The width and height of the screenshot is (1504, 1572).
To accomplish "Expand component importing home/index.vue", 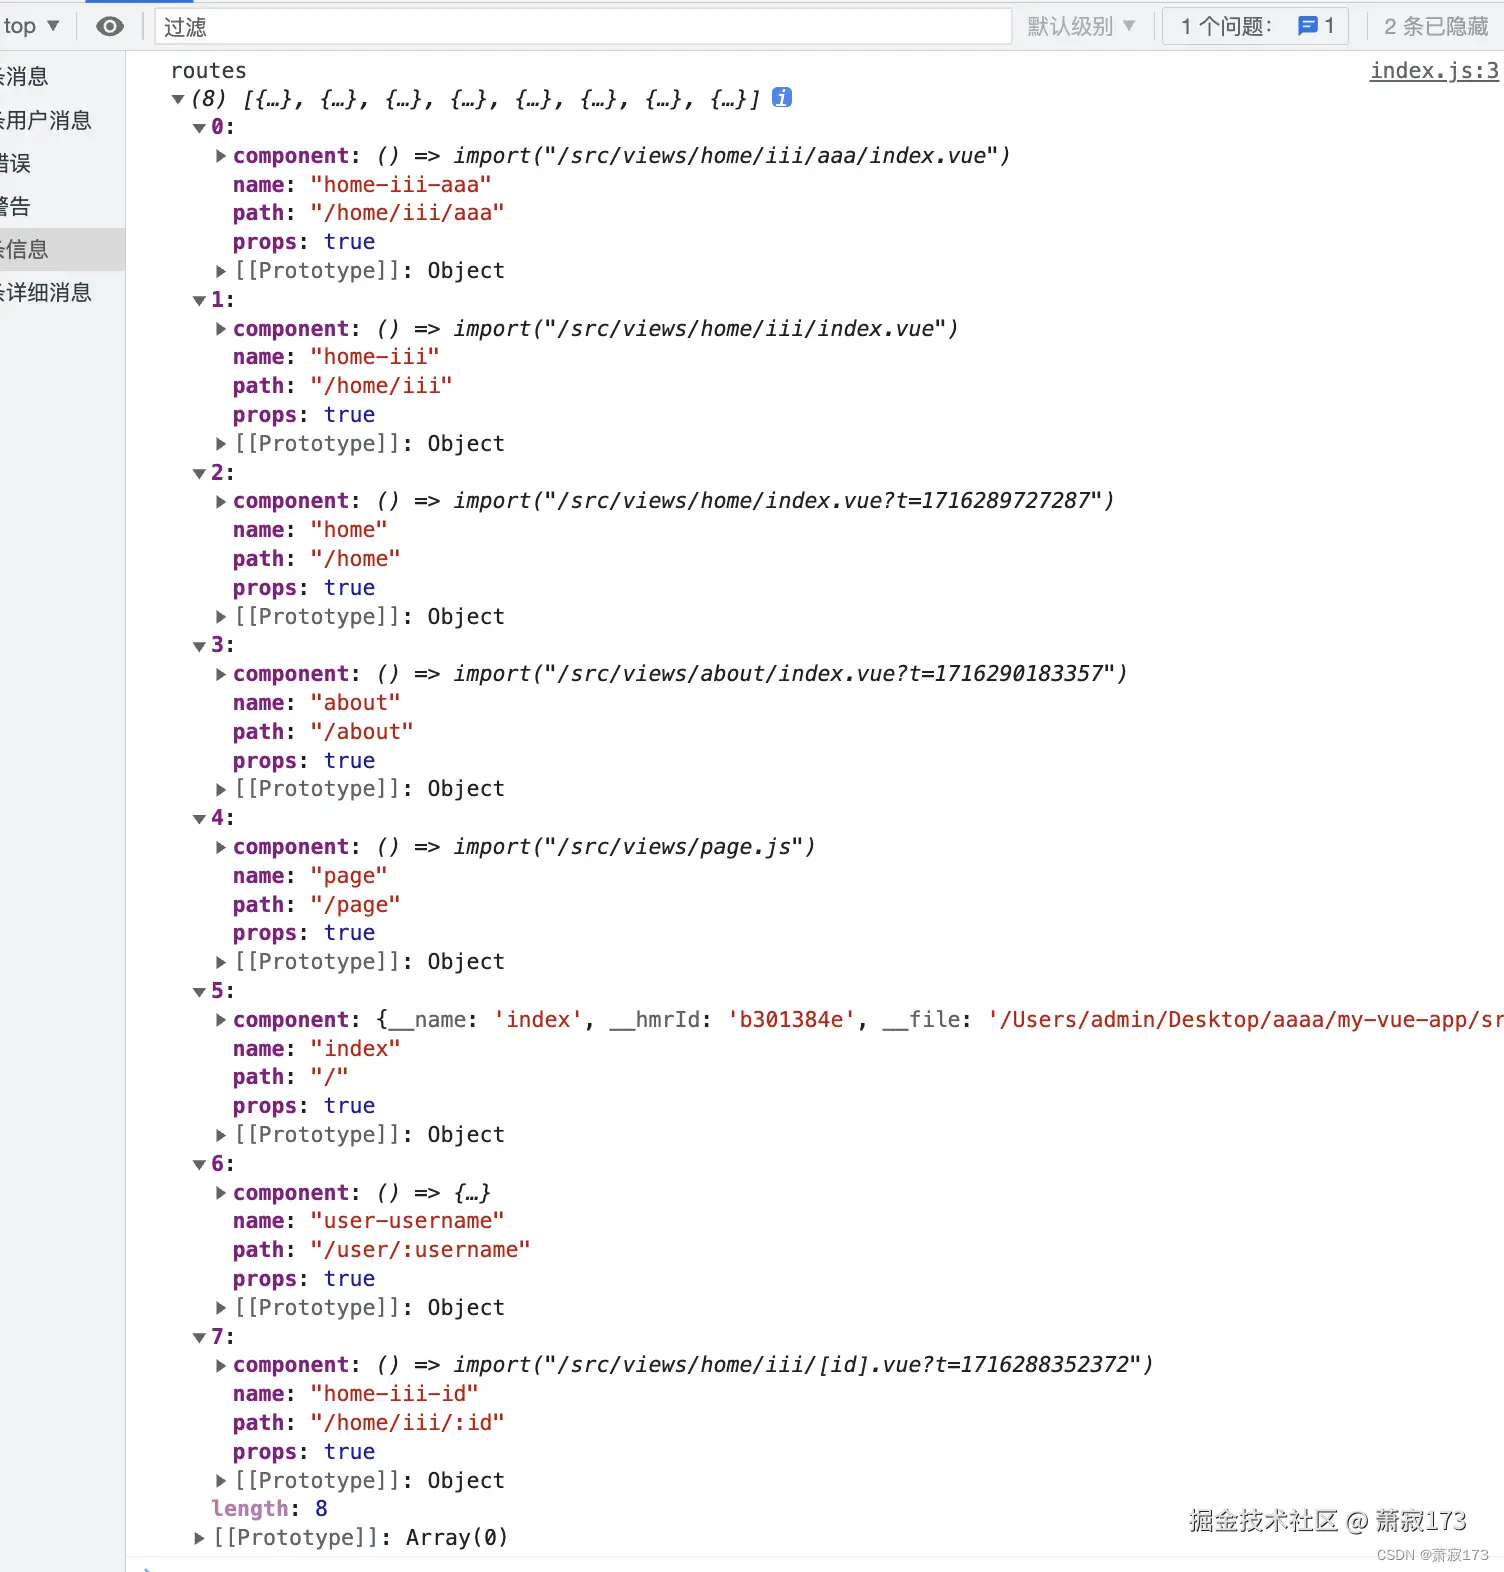I will pos(221,501).
